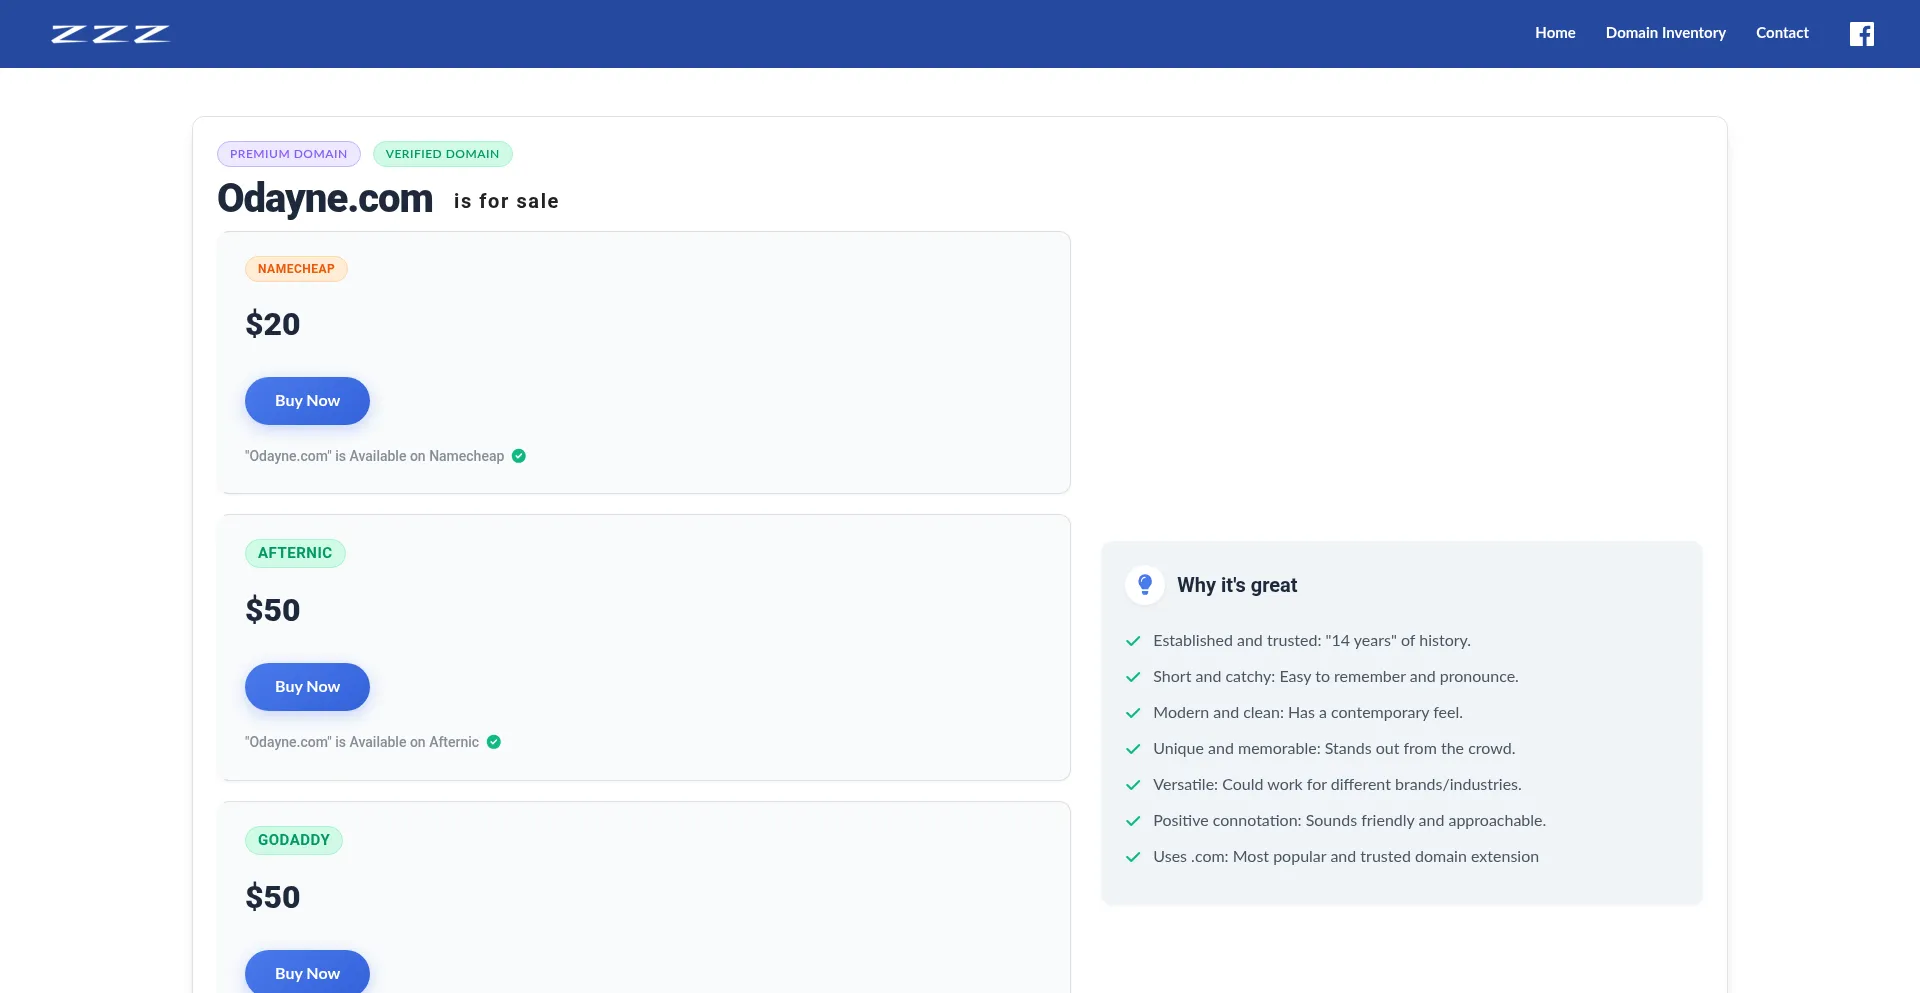Click the ZZZ logo in header

(x=110, y=34)
